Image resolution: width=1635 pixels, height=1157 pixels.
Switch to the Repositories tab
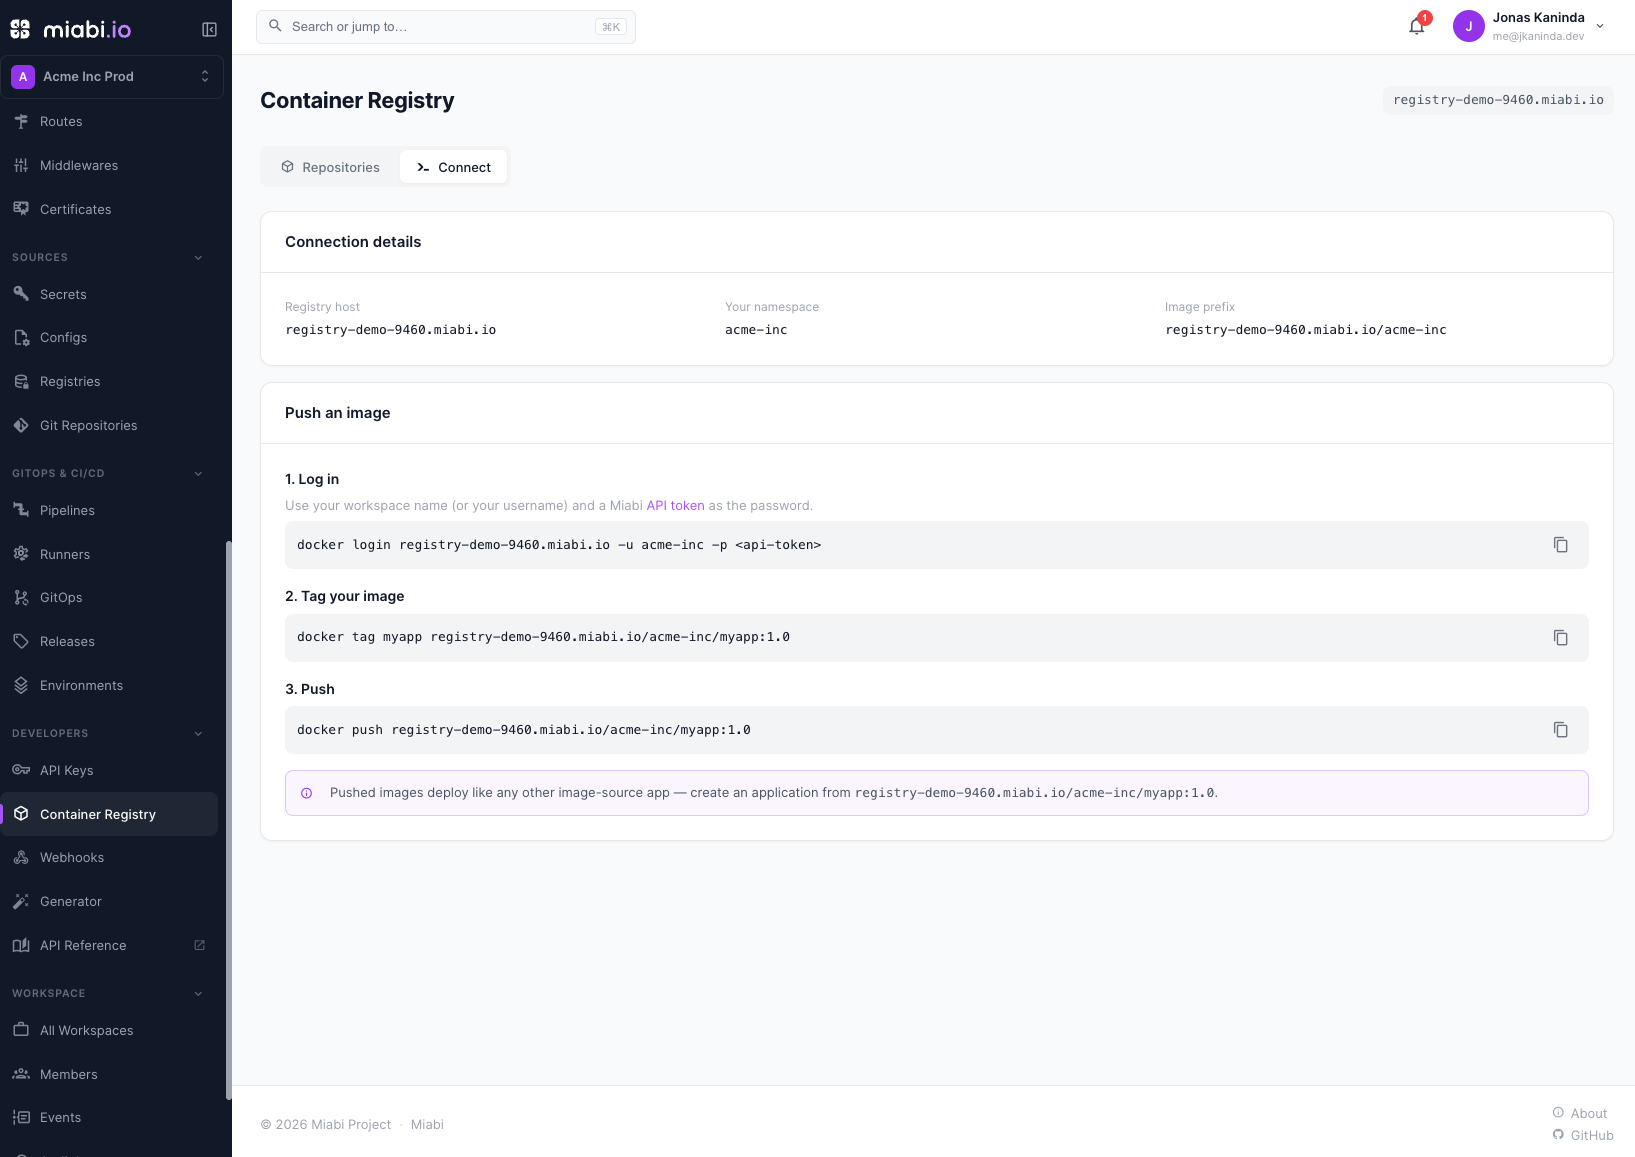(330, 167)
